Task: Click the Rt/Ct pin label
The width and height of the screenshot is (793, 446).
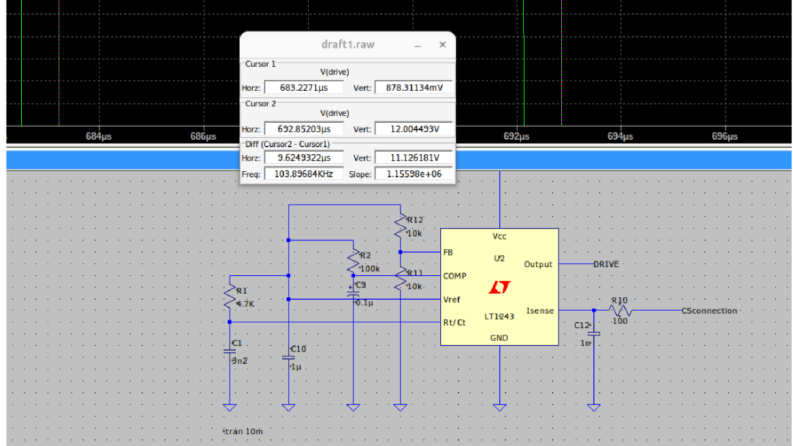Action: [454, 323]
